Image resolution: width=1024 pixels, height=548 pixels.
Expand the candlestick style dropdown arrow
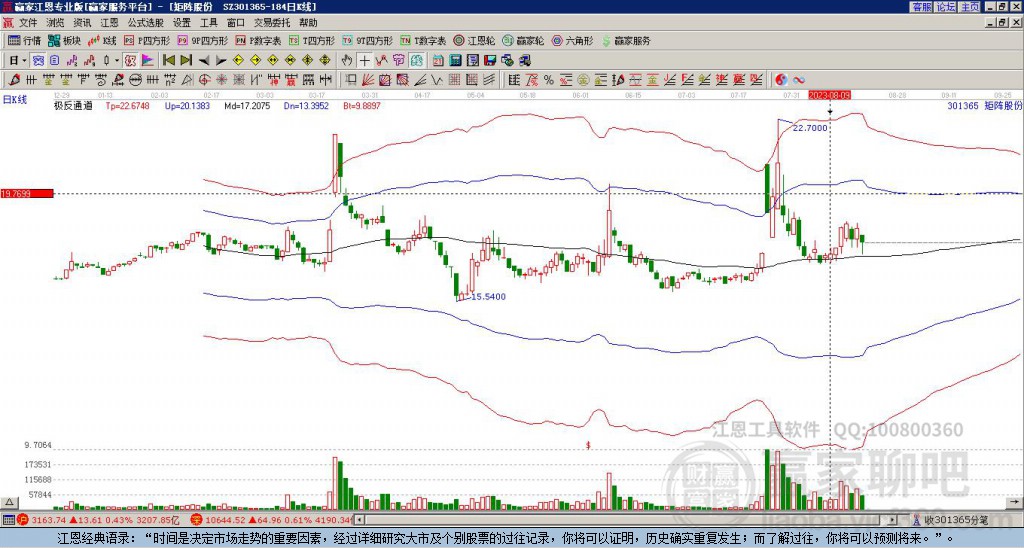coord(117,60)
